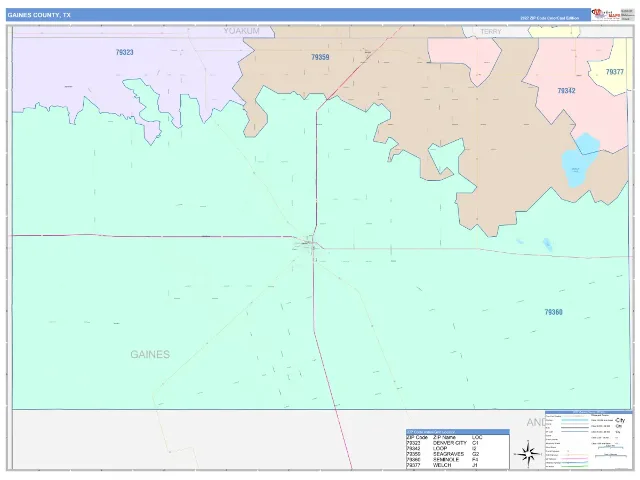Select the 79377 ZIP code label

point(615,72)
